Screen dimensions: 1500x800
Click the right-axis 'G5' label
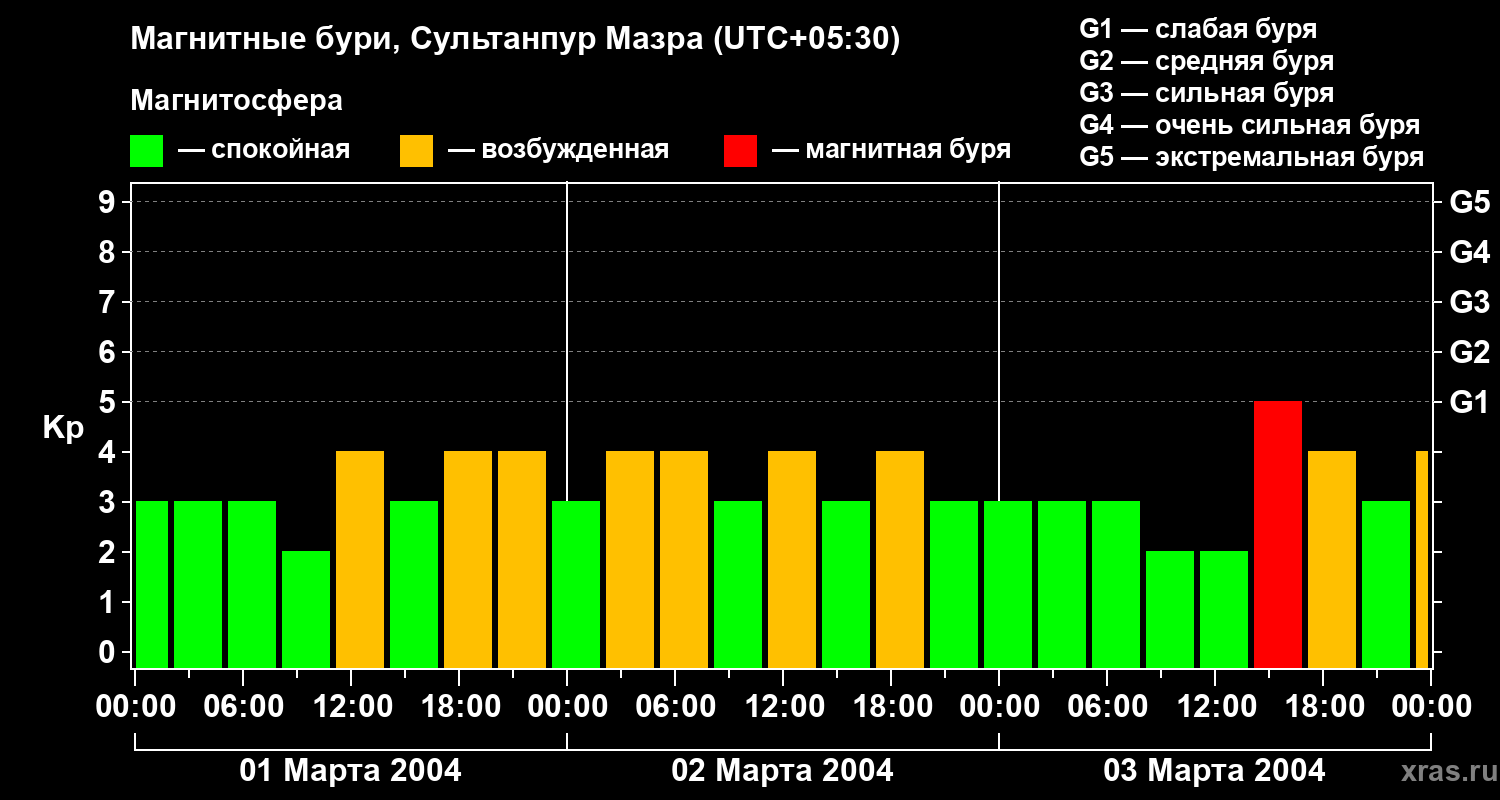[1470, 202]
